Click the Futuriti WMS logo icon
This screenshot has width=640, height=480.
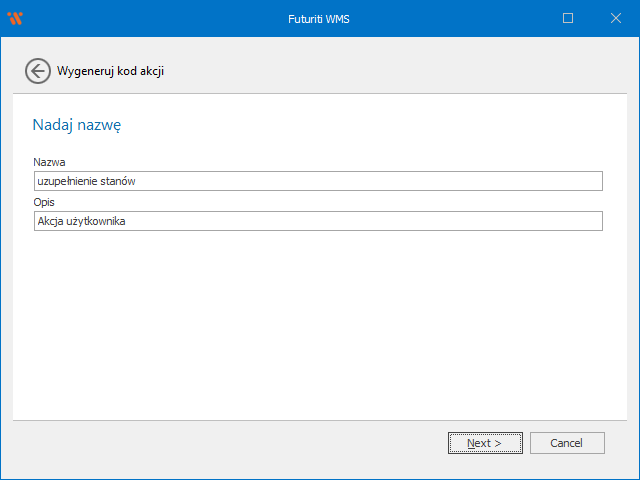[15, 18]
